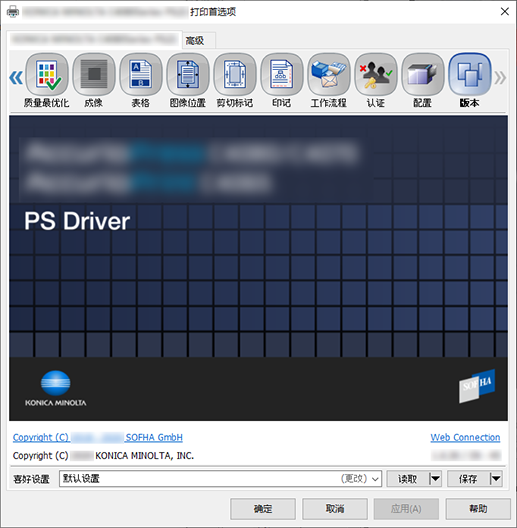Select the 工作流程 workflow icon
The image size is (517, 528).
click(x=329, y=75)
